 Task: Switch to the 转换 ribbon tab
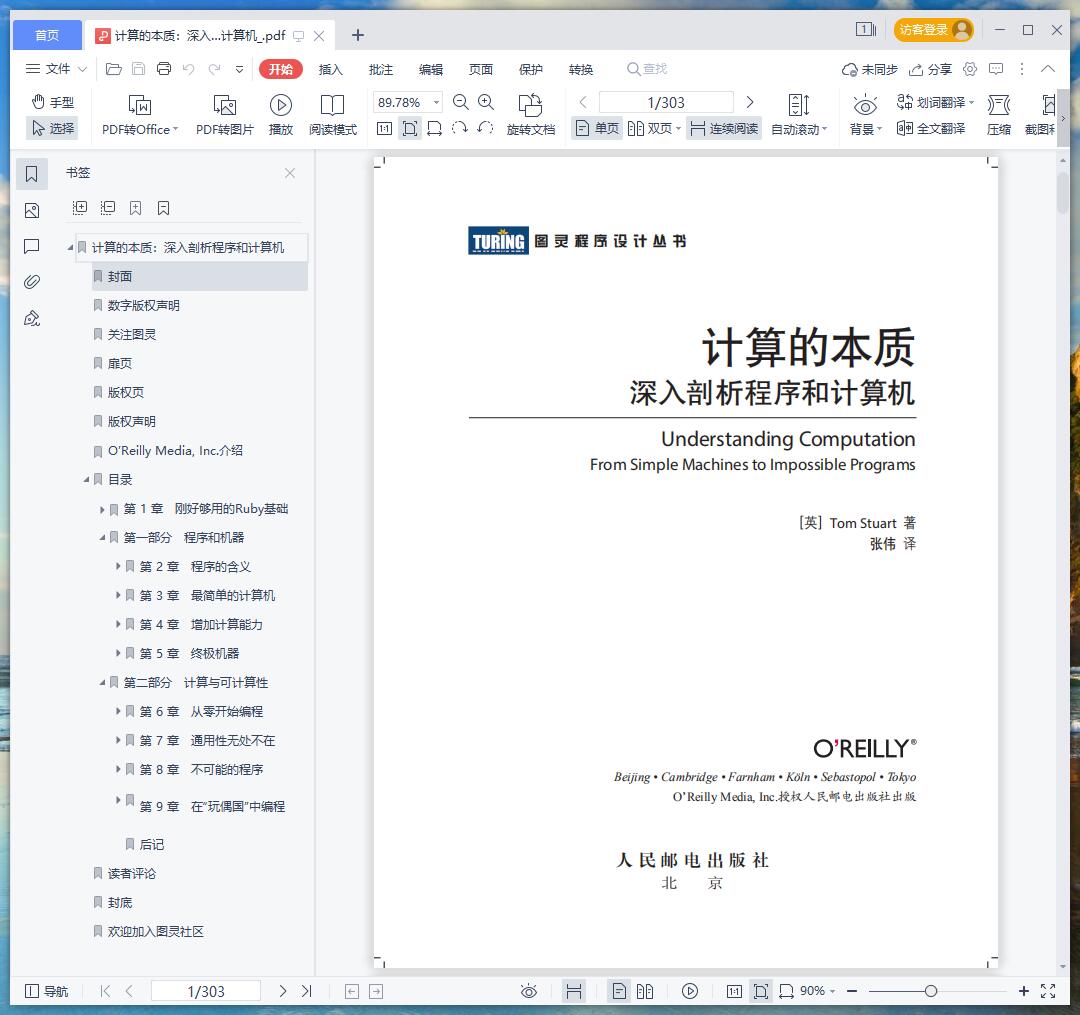[x=581, y=70]
